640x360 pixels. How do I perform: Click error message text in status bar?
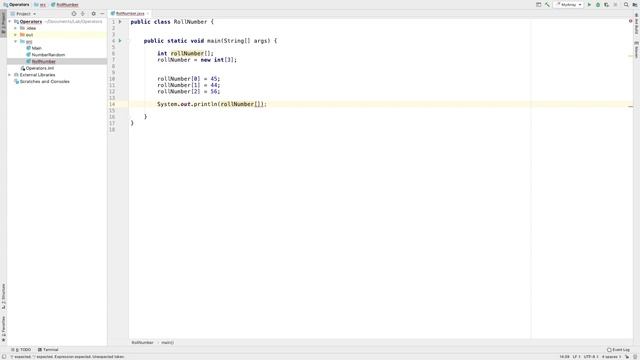[67, 356]
